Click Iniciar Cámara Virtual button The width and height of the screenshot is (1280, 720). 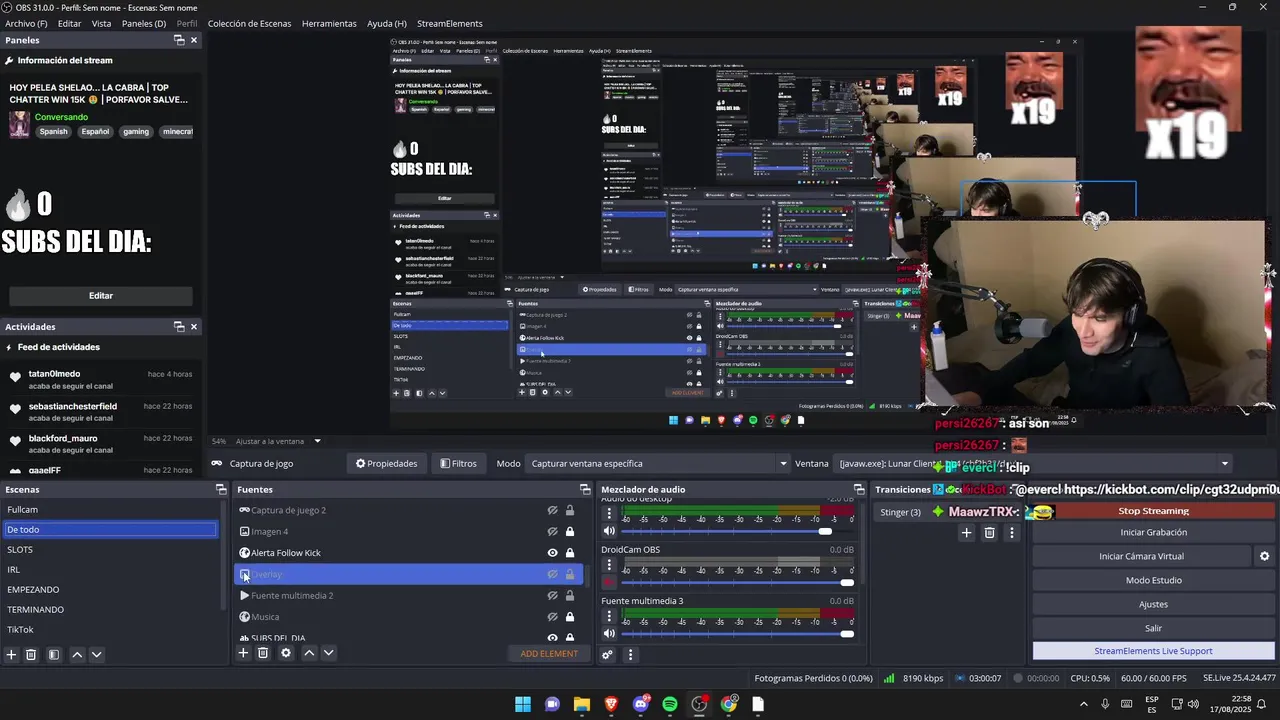1141,556
